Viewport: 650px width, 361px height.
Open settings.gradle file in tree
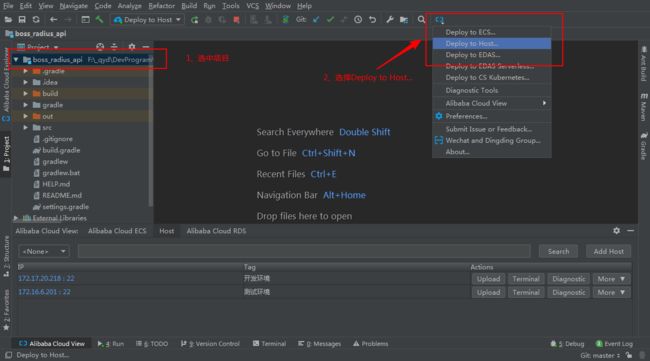(65, 206)
